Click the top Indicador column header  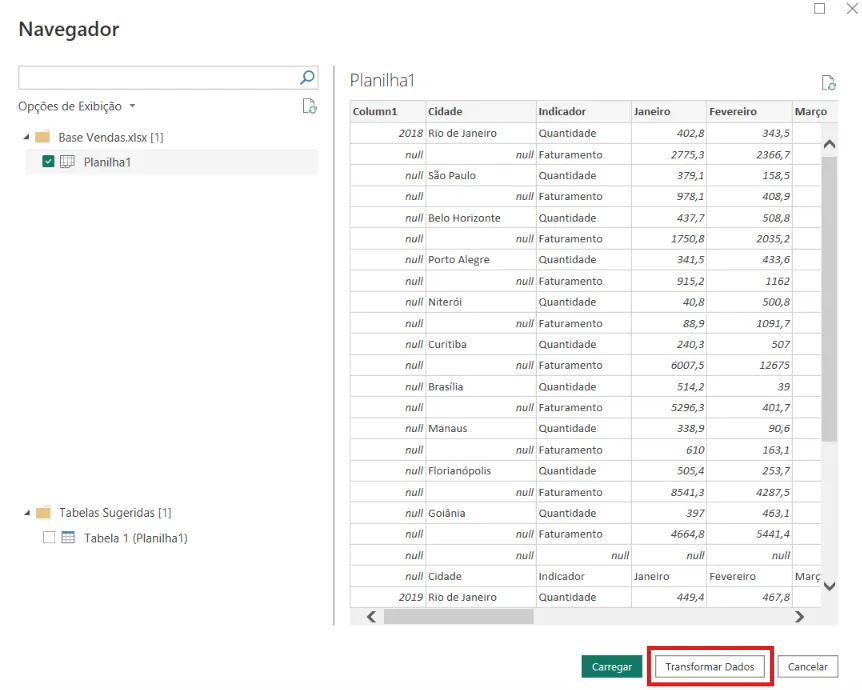pyautogui.click(x=584, y=111)
